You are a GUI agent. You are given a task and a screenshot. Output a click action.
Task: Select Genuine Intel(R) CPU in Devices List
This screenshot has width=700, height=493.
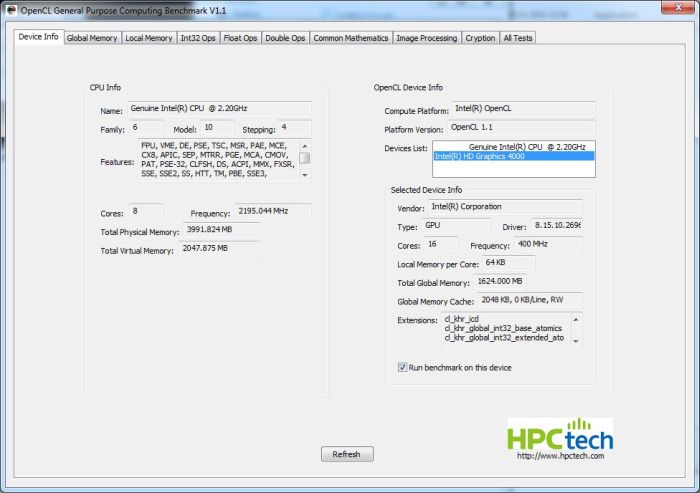[x=514, y=147]
